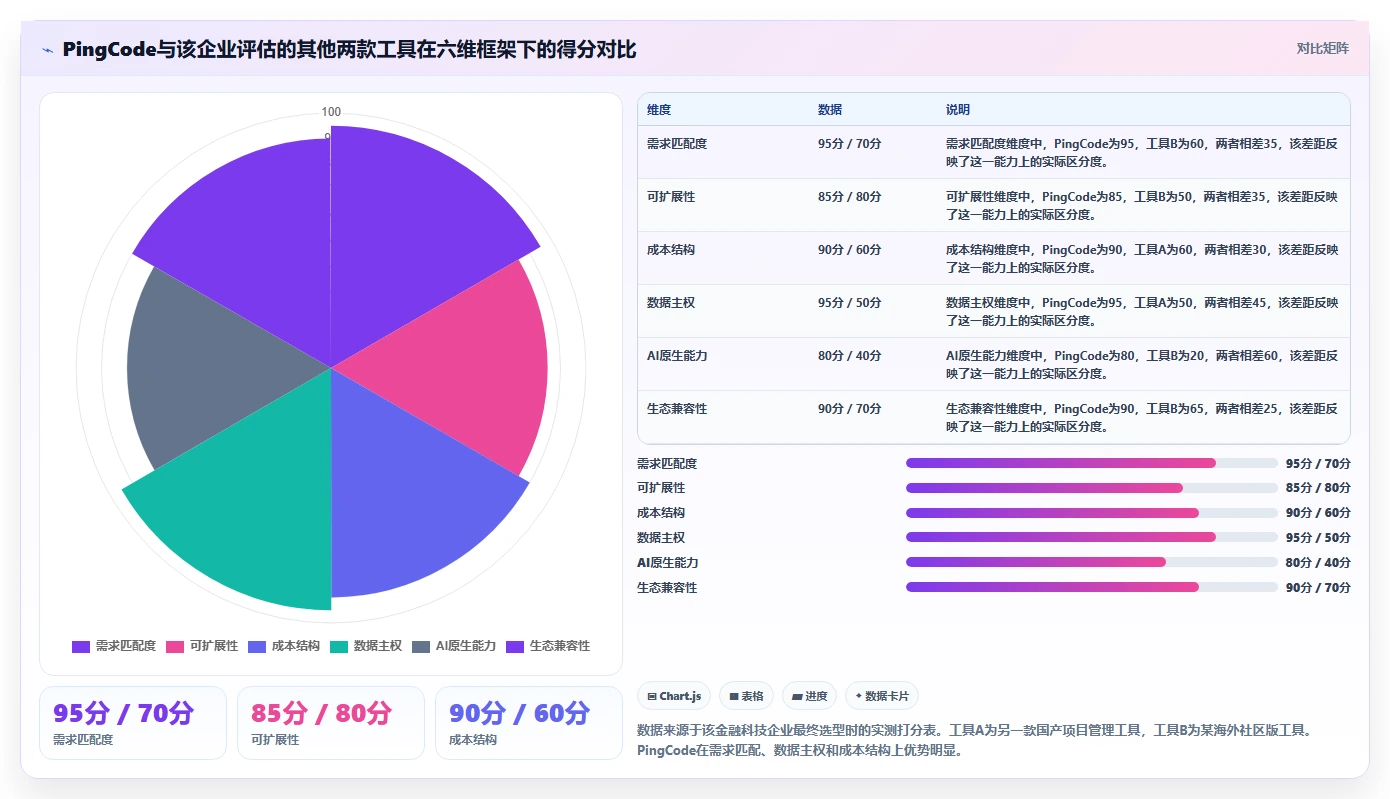Select the Chart.js chip
1390x799 pixels.
click(675, 696)
